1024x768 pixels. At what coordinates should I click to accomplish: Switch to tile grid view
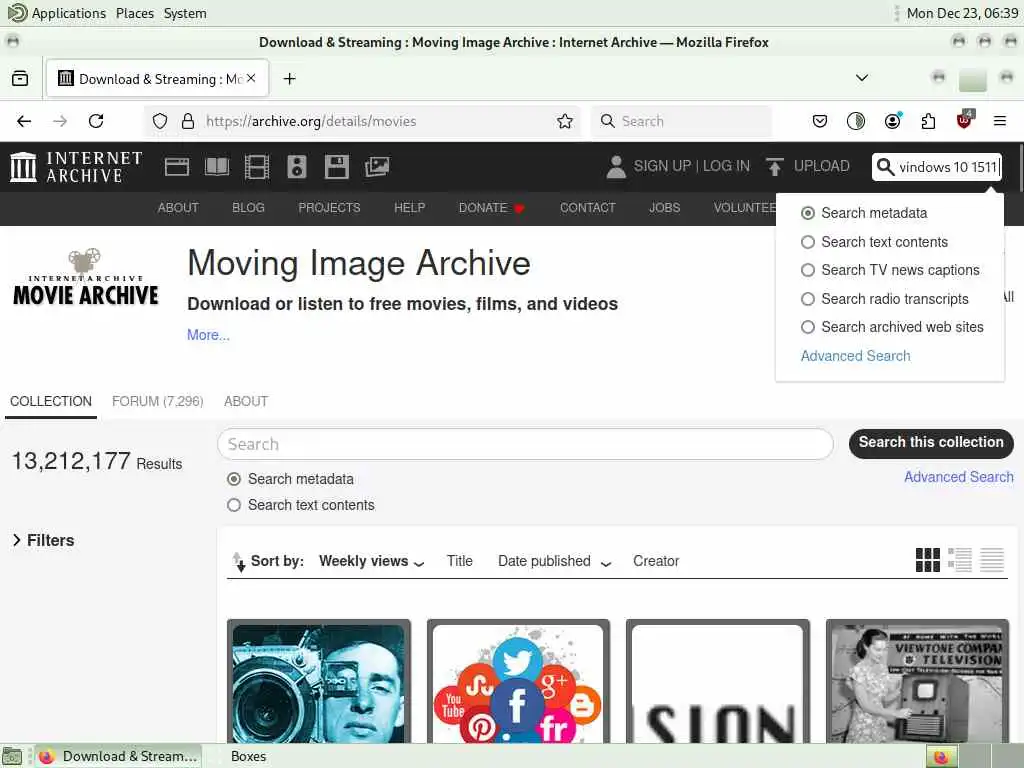click(927, 560)
